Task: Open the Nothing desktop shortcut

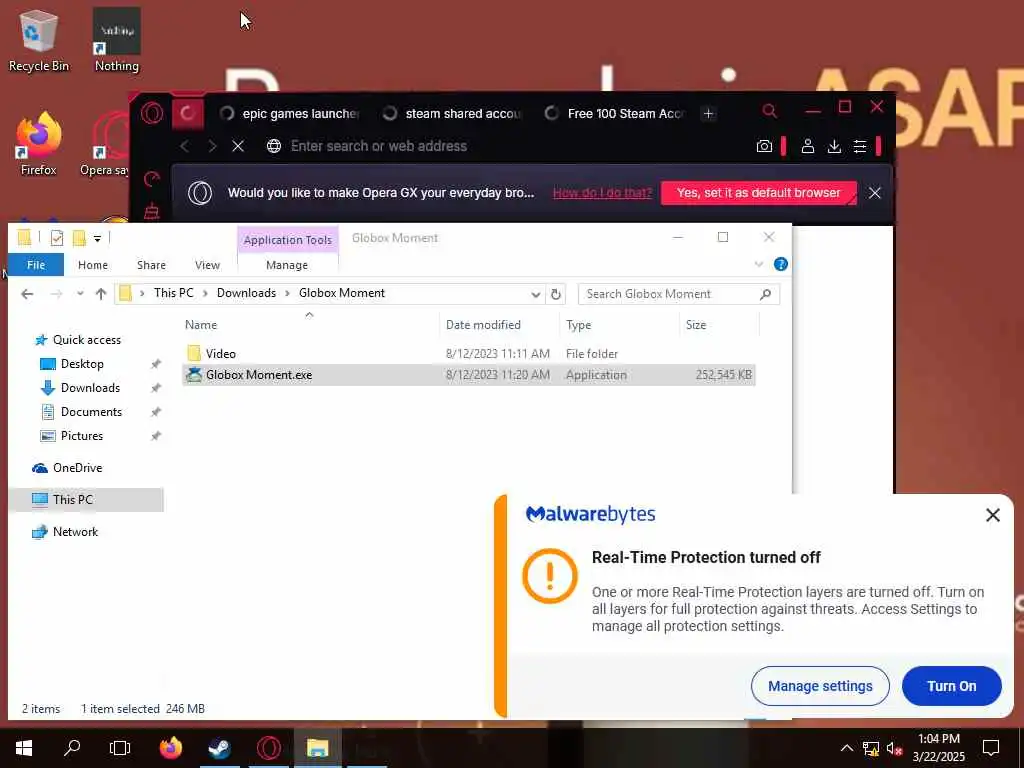Action: coord(116,40)
